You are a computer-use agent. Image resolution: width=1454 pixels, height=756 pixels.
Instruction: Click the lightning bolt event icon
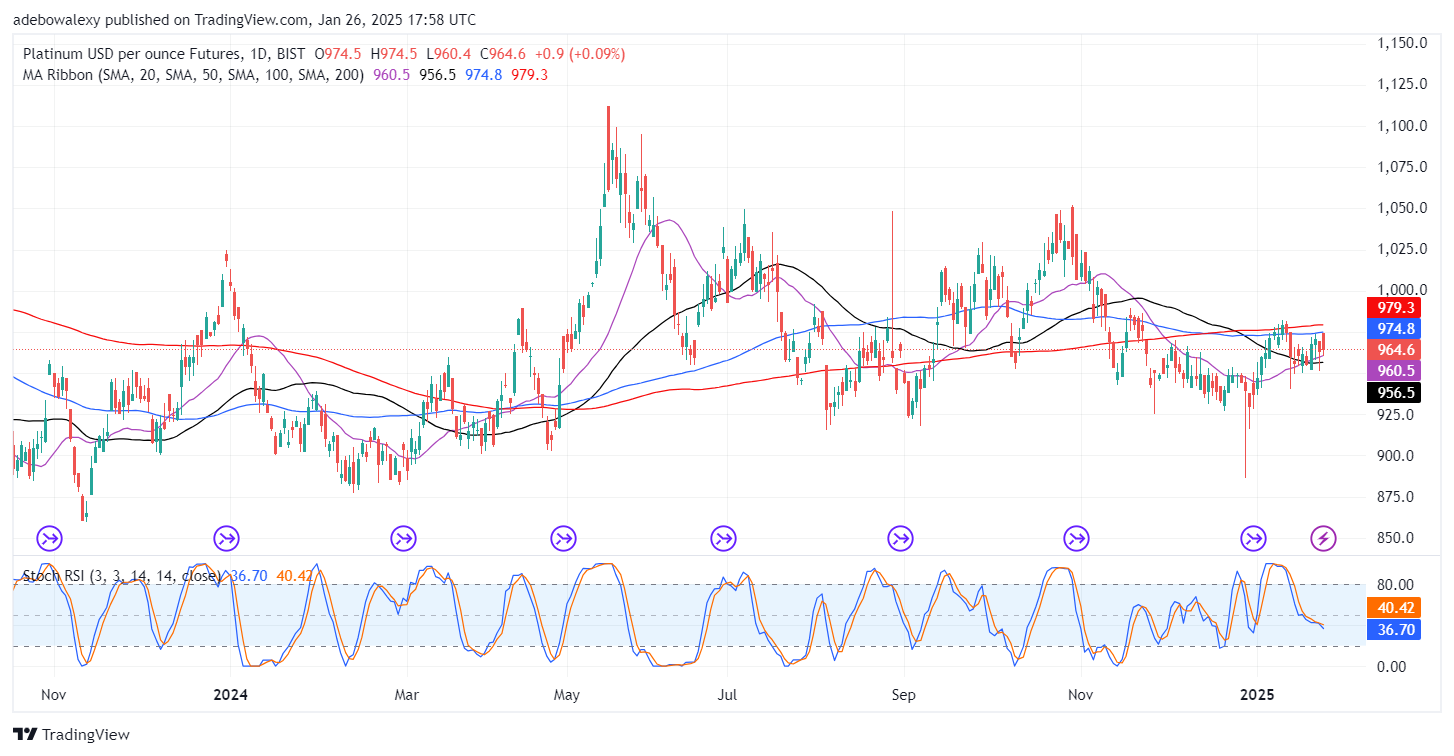(1323, 539)
